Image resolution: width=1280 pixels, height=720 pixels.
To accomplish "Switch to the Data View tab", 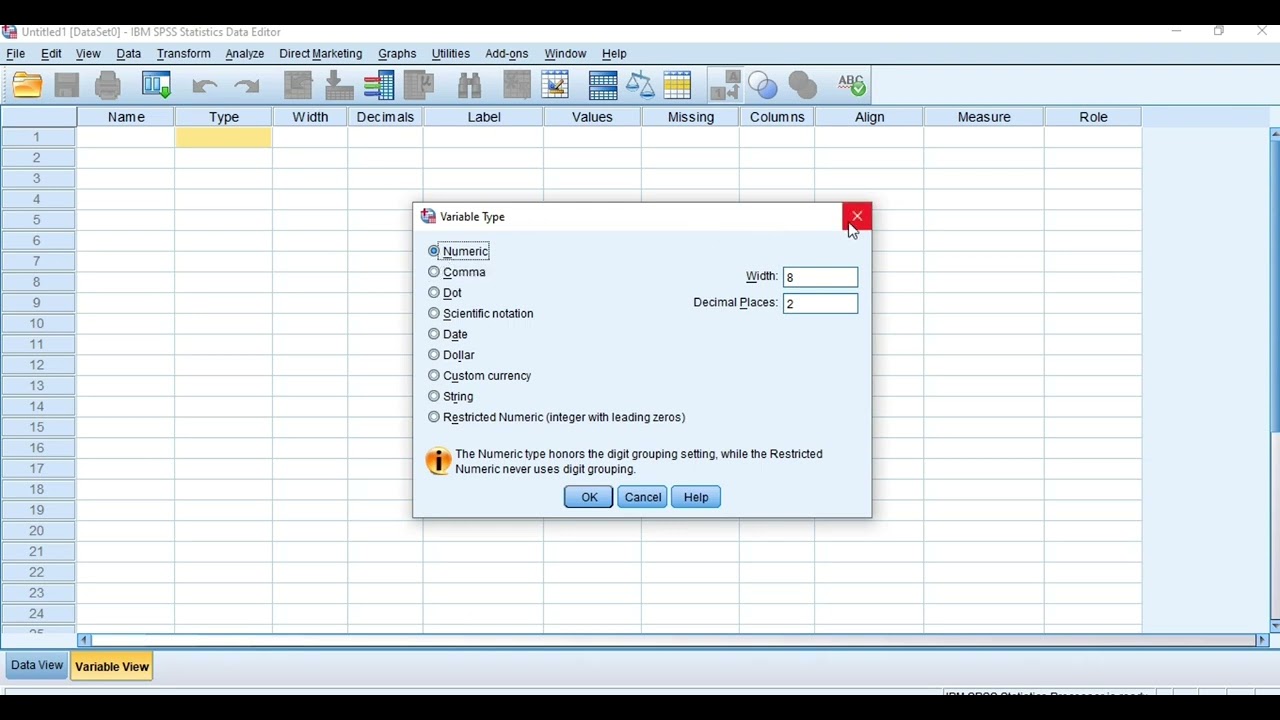I will tap(37, 666).
